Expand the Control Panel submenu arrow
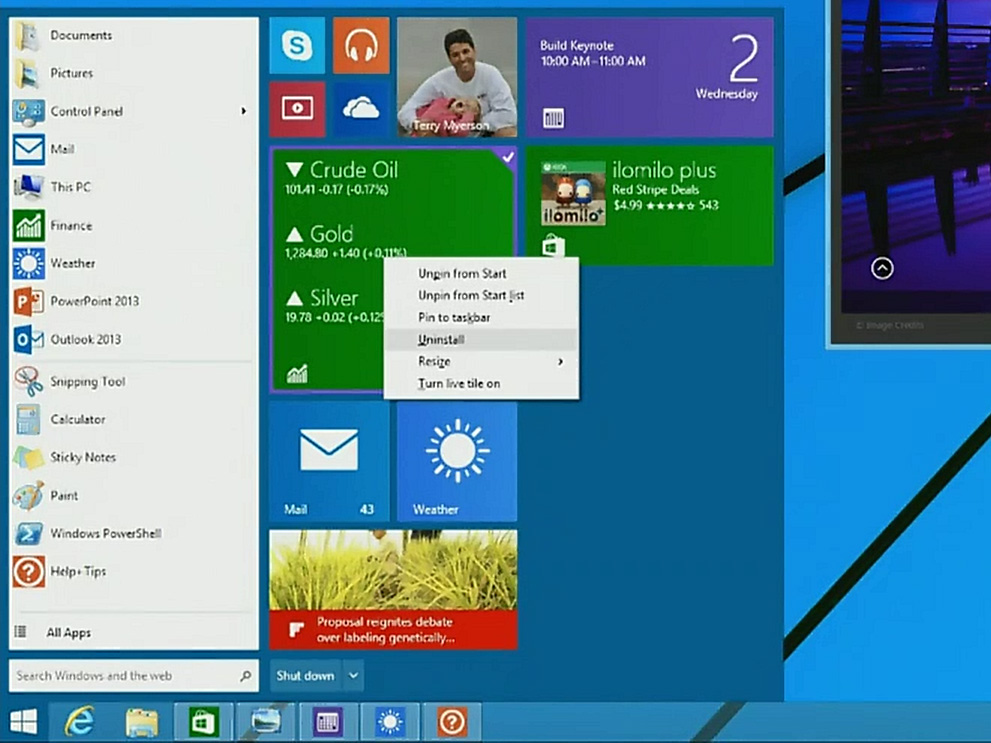The height and width of the screenshot is (743, 991). [x=243, y=111]
